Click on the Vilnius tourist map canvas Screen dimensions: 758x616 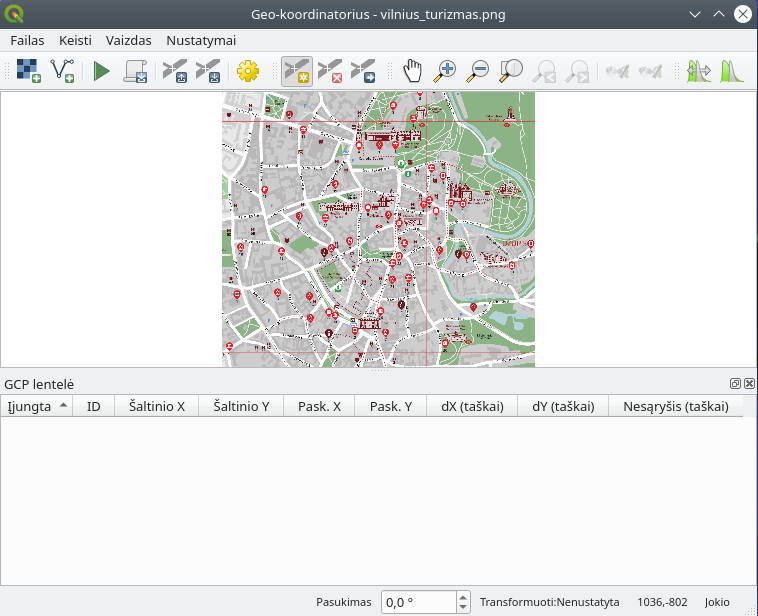click(x=379, y=229)
